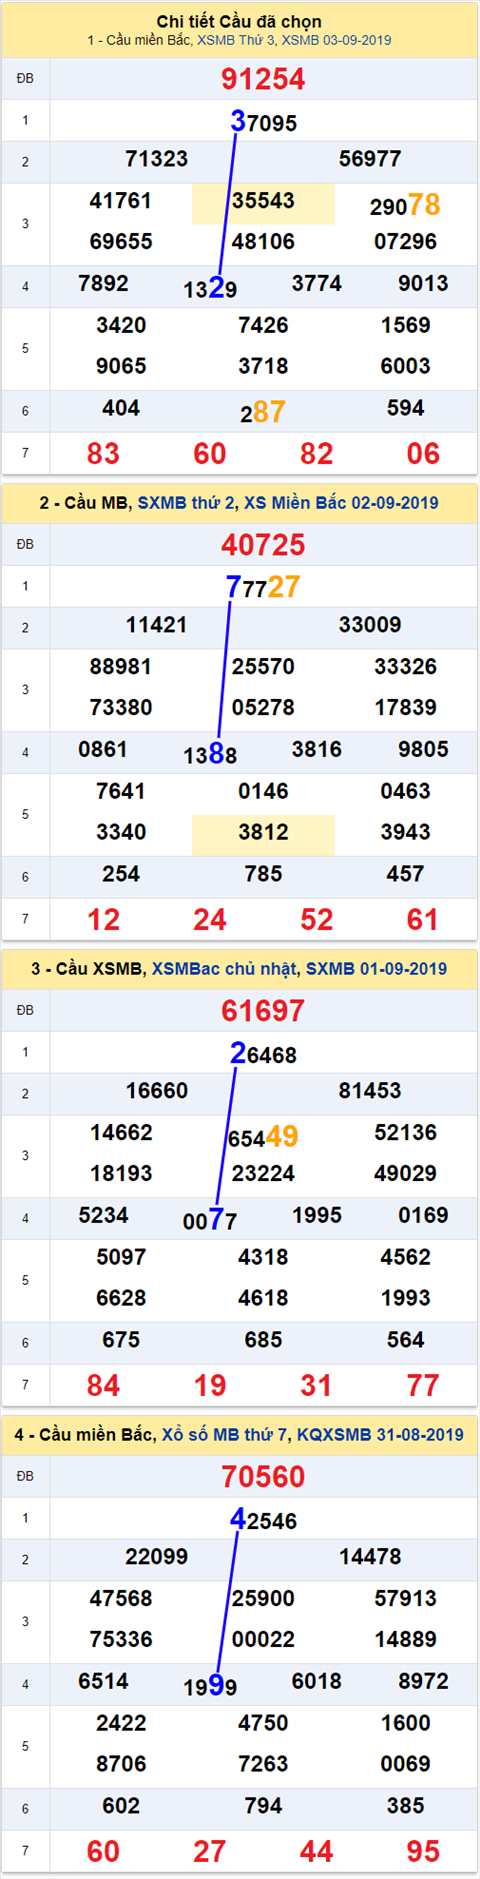480x1879 pixels.
Task: Click special prize number 70560
Action: click(263, 1477)
